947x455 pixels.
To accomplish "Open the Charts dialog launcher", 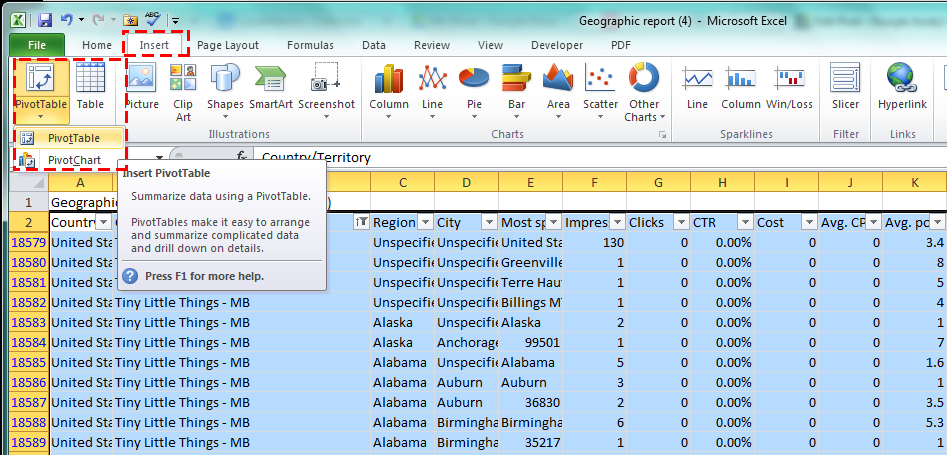I will 662,135.
